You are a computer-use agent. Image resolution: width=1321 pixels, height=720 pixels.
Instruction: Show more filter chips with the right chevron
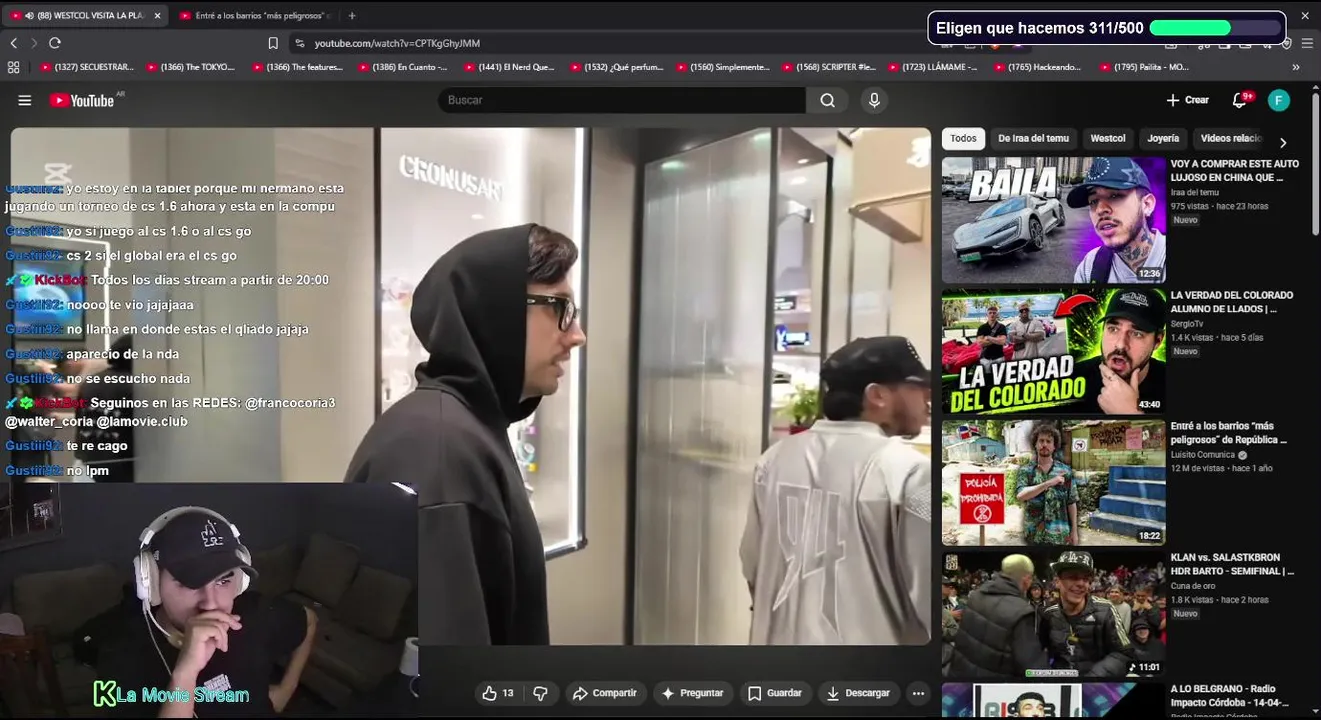coord(1283,143)
